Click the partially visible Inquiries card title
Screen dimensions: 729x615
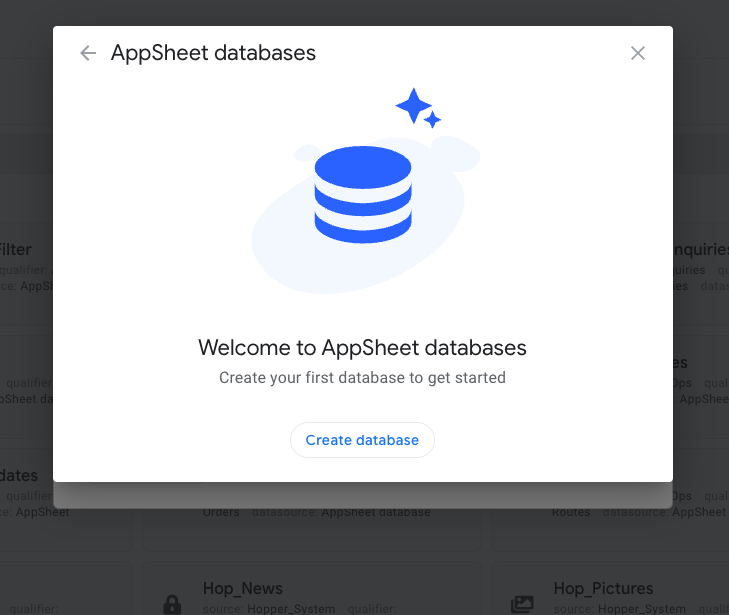(x=701, y=250)
